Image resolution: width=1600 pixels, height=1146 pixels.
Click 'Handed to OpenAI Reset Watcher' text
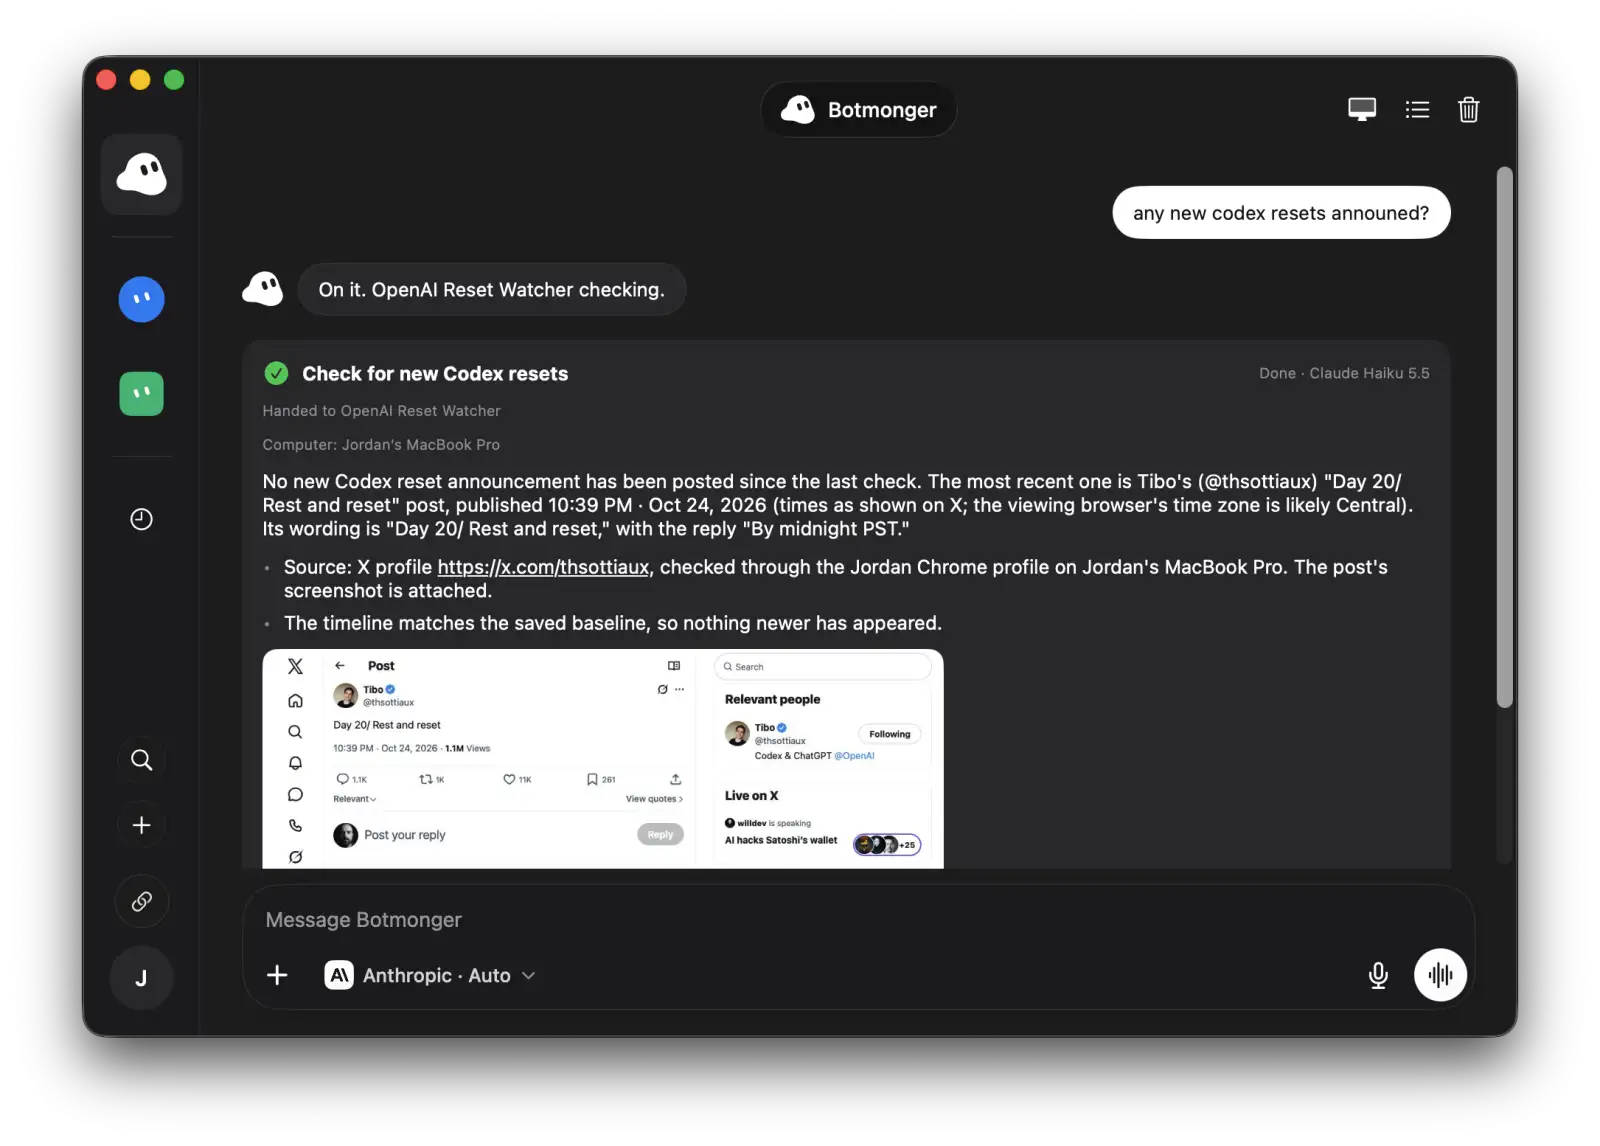[x=381, y=411]
